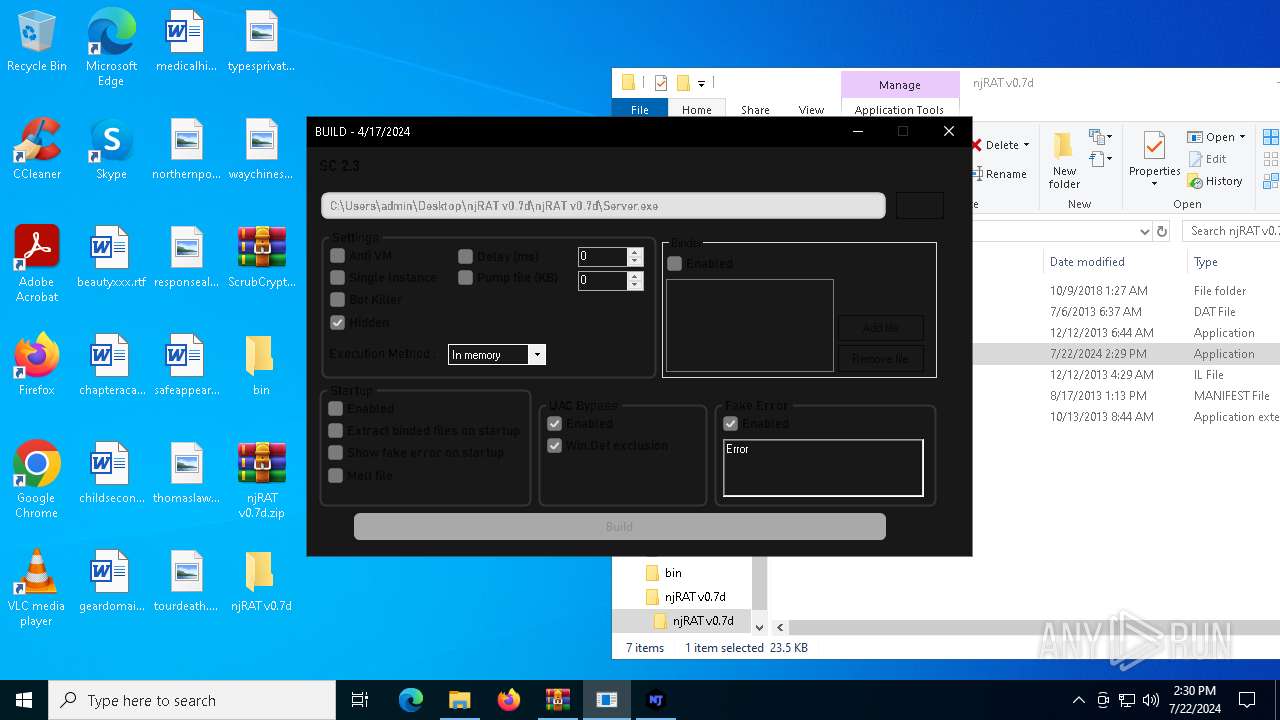Uncheck the Hidden checkbox
Screen dimensions: 1280x720
pos(338,322)
